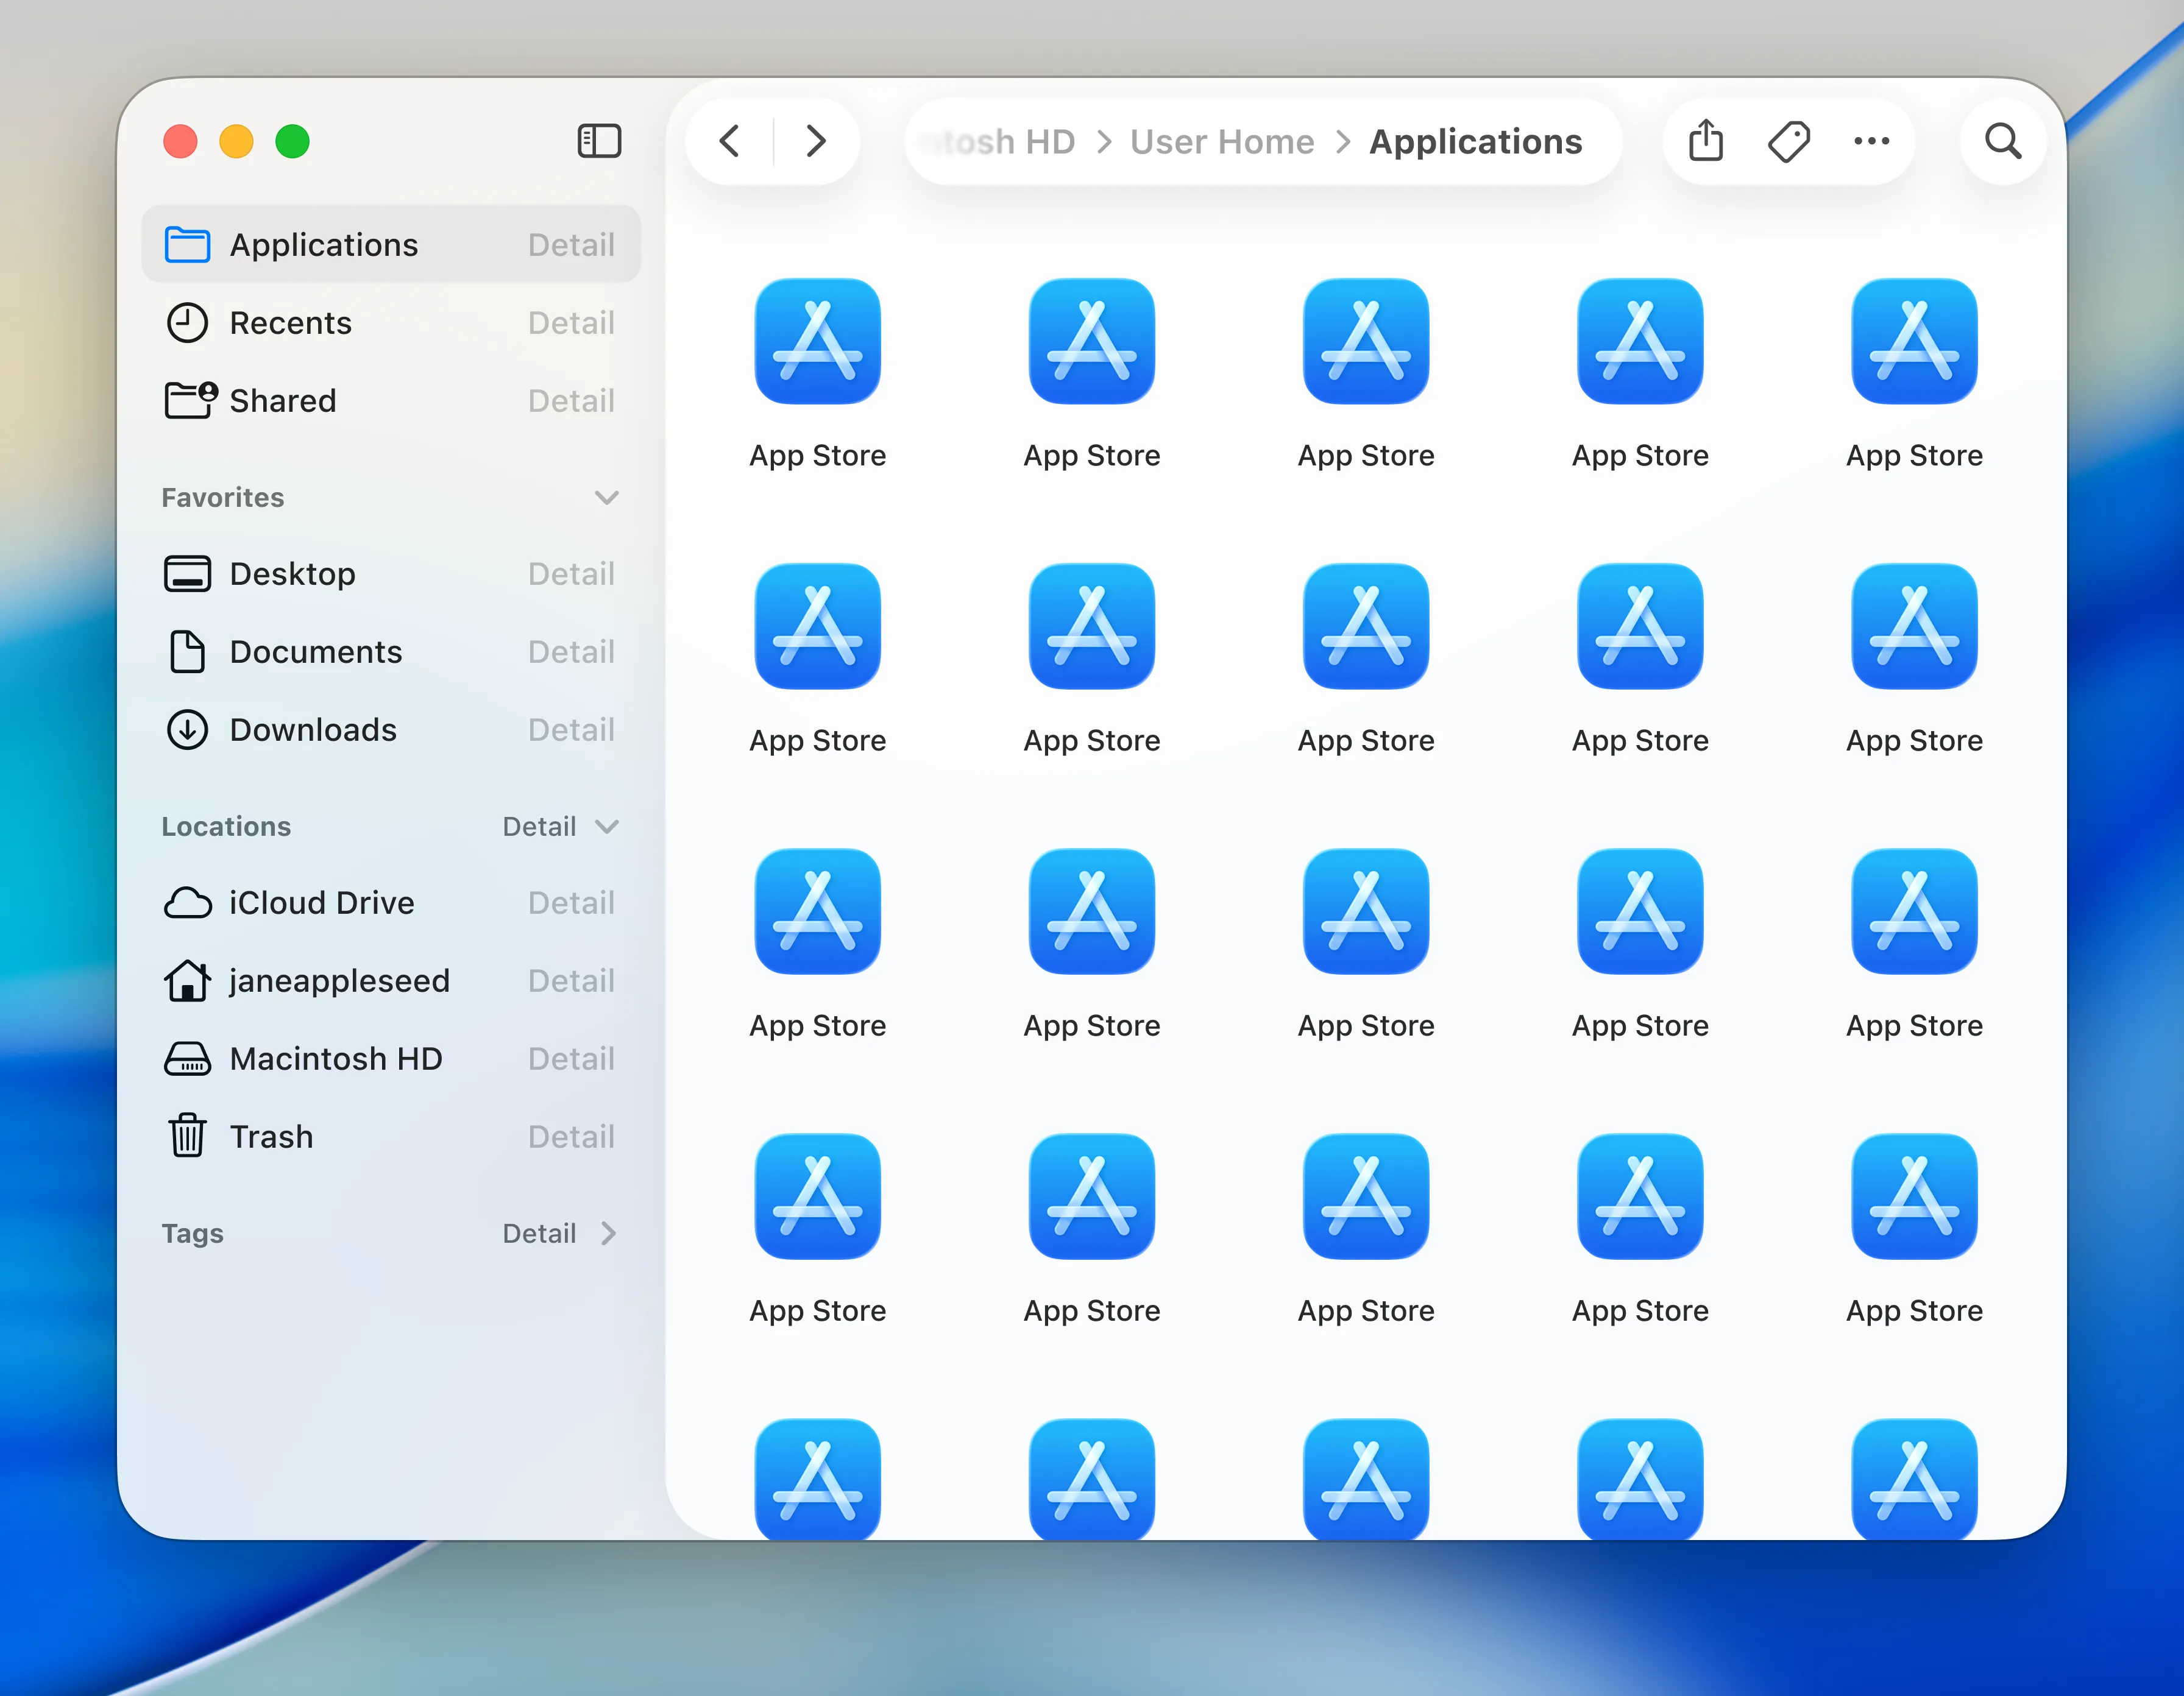Click Detail beside the Tags header

click(539, 1233)
